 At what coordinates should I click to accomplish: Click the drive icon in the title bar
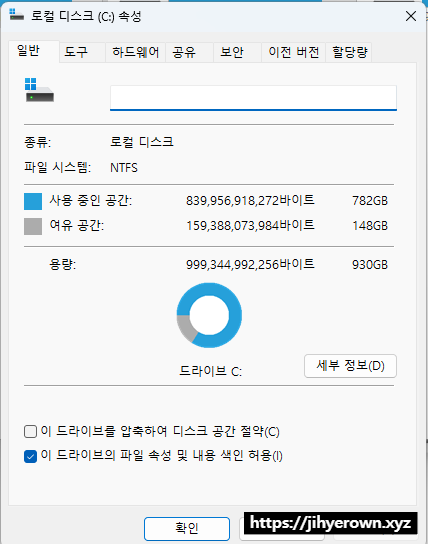(x=16, y=15)
